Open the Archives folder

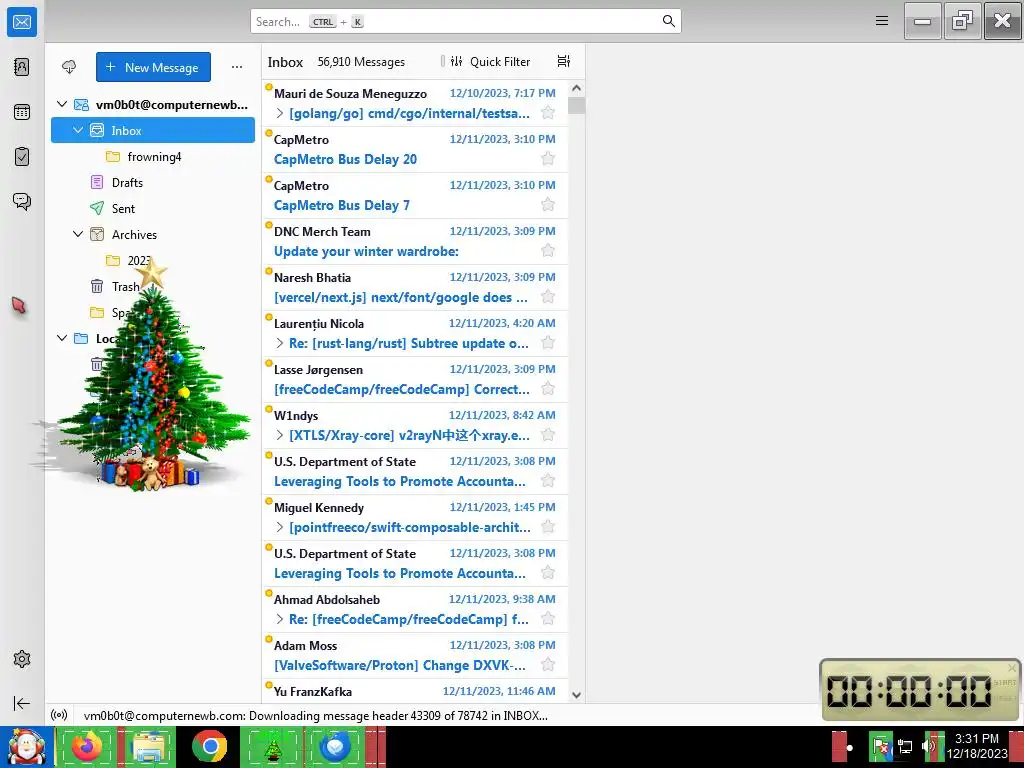click(153, 234)
